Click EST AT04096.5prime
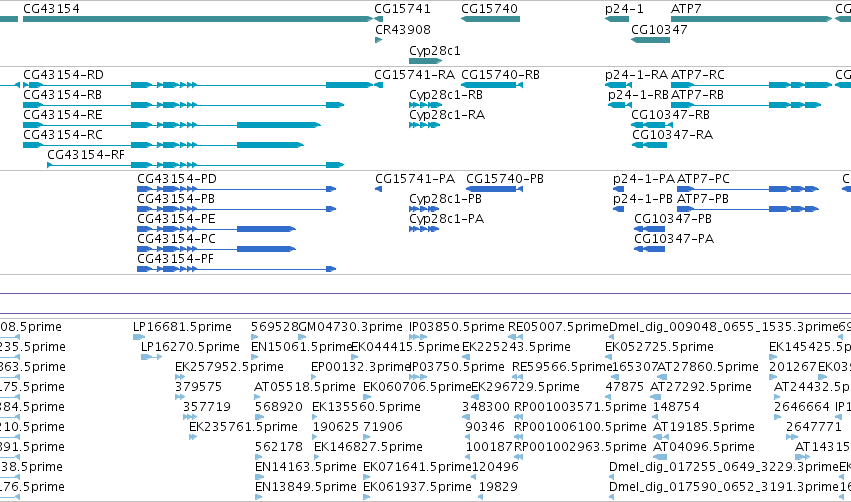The width and height of the screenshot is (851, 502). [704, 447]
